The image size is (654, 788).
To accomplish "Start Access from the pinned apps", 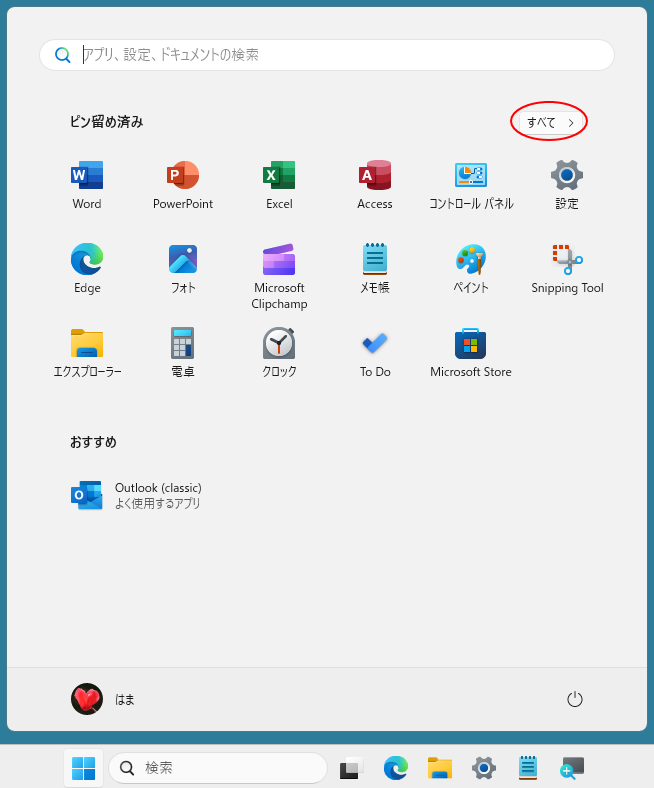I will 375,184.
